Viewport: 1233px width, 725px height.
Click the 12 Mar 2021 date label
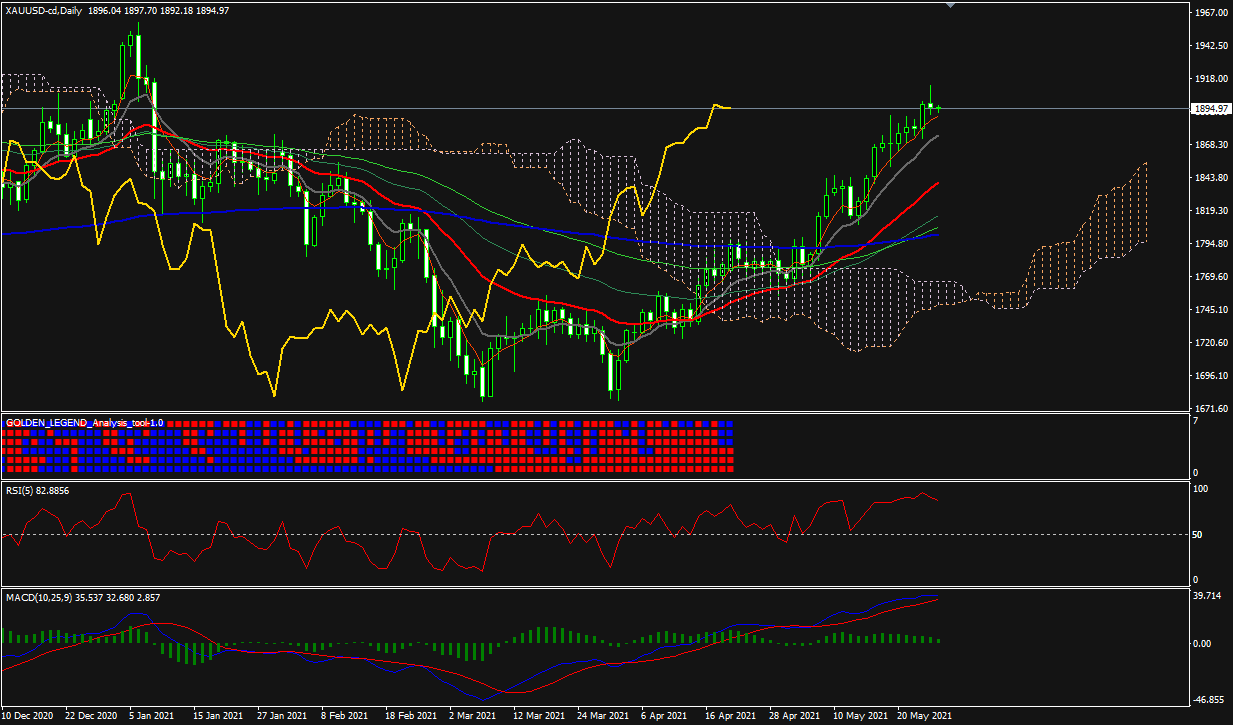540,716
